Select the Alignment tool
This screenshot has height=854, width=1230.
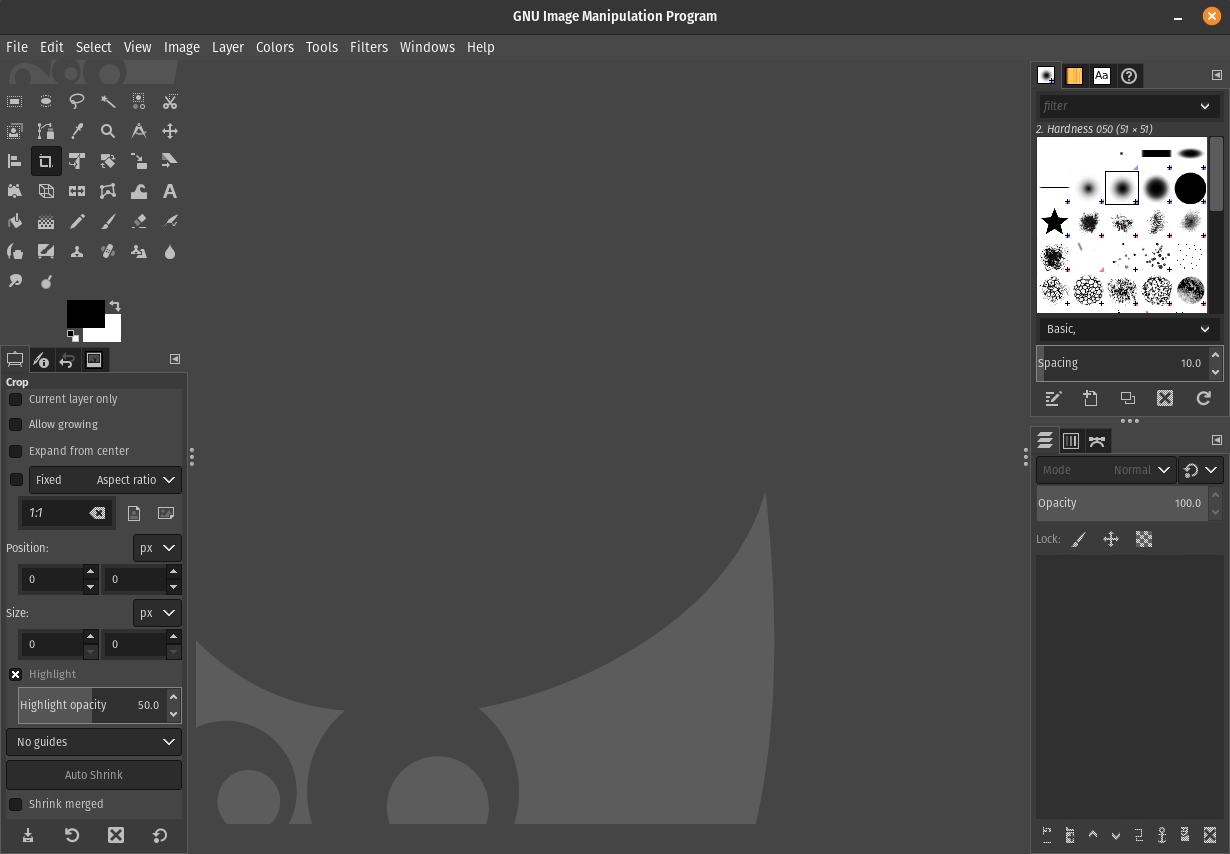click(x=15, y=161)
